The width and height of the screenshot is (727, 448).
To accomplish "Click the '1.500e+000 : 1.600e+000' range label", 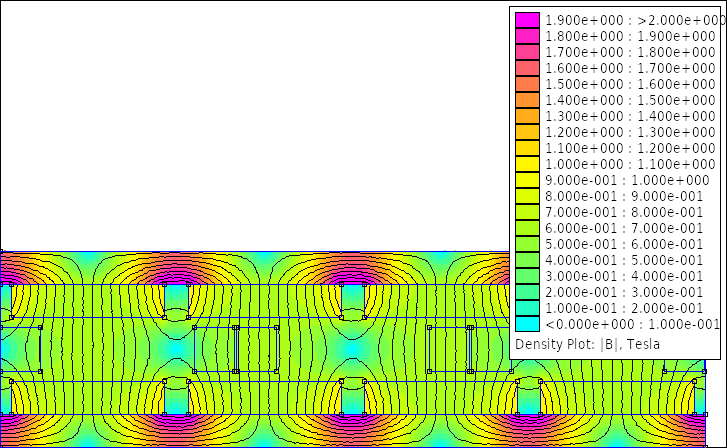I will [630, 84].
